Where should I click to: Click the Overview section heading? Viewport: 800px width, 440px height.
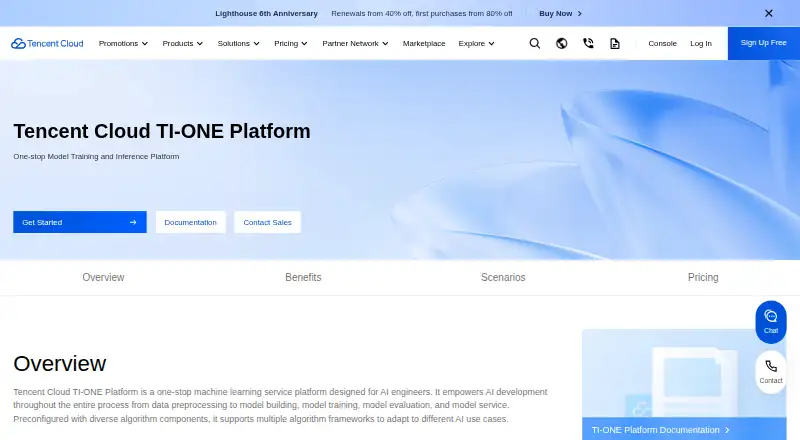(x=60, y=363)
